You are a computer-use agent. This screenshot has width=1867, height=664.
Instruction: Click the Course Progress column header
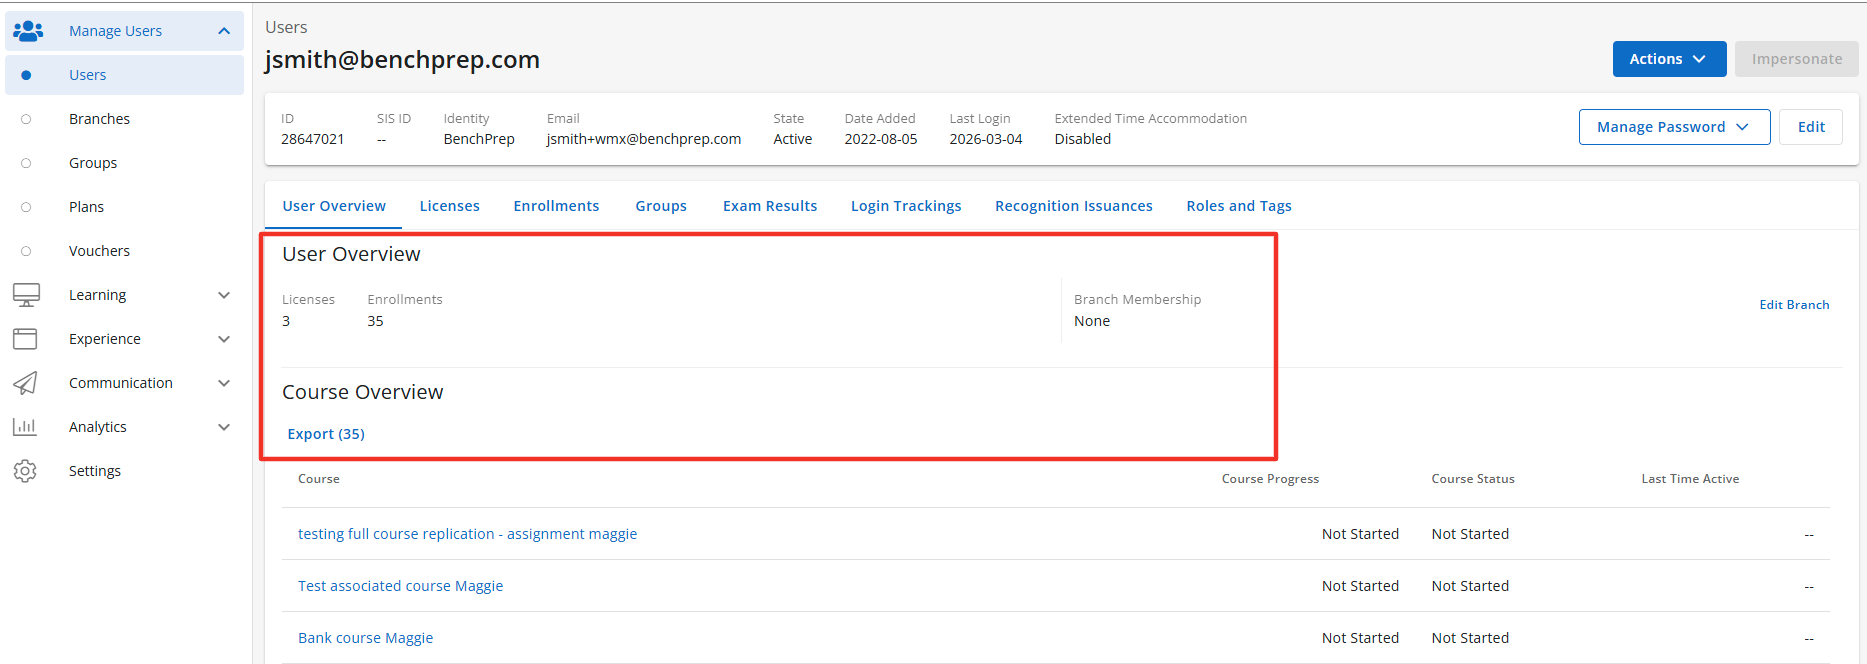(1270, 479)
